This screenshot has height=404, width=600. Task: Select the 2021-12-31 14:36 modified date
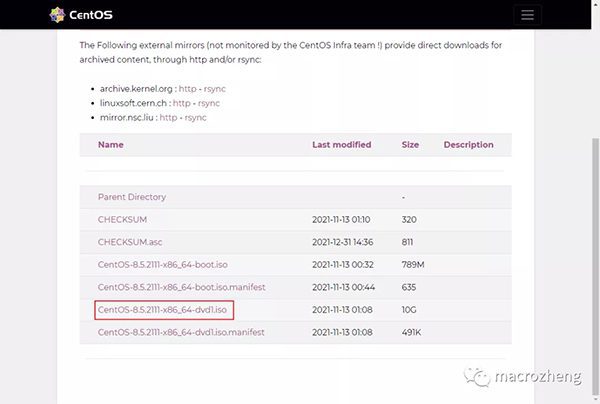click(x=342, y=242)
